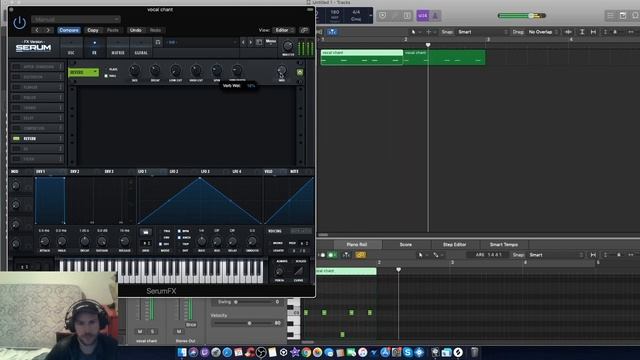
Task: Select the next Serum preset arrow
Action: [251, 42]
